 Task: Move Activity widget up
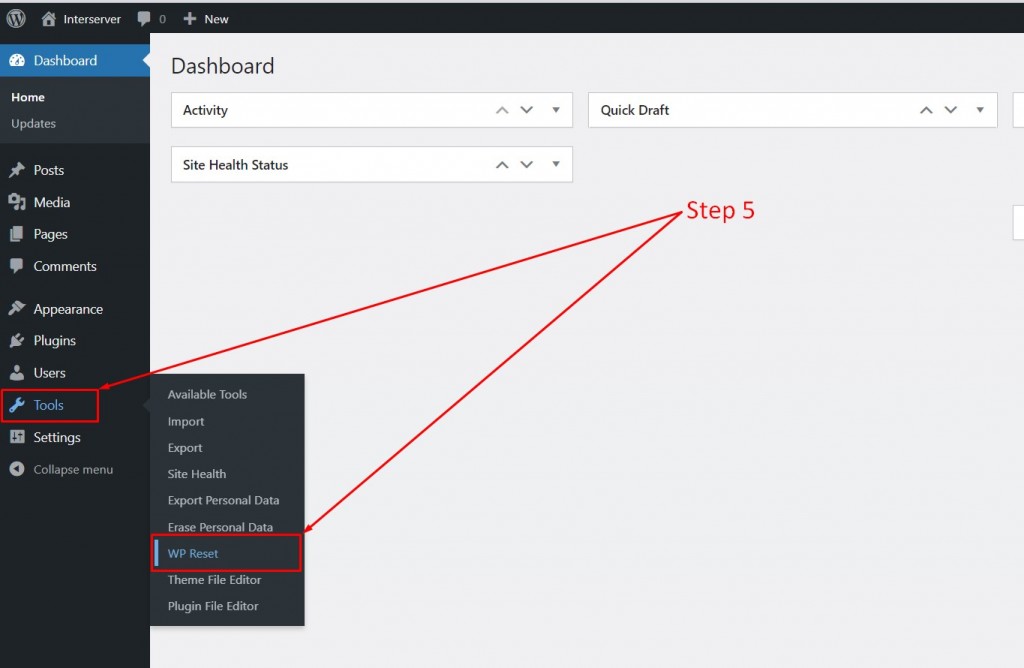tap(502, 110)
